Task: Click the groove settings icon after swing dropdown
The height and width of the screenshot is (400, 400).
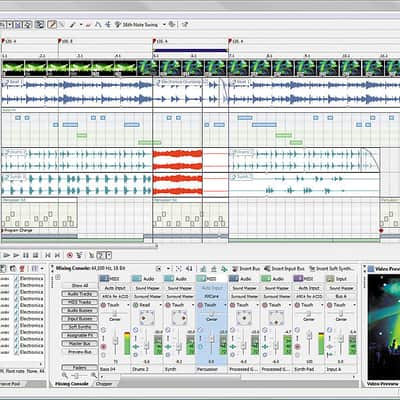Action: 172,24
